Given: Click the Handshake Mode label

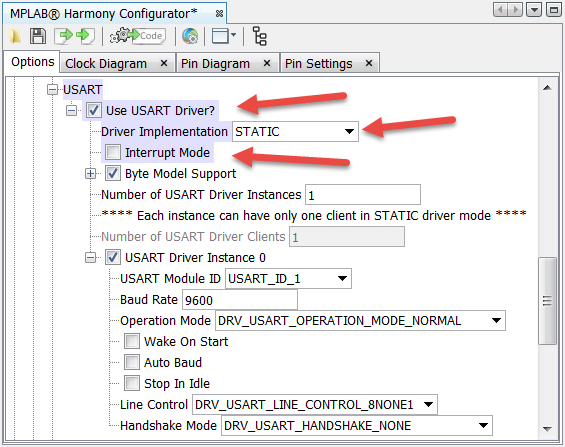Looking at the screenshot, I should point(168,425).
